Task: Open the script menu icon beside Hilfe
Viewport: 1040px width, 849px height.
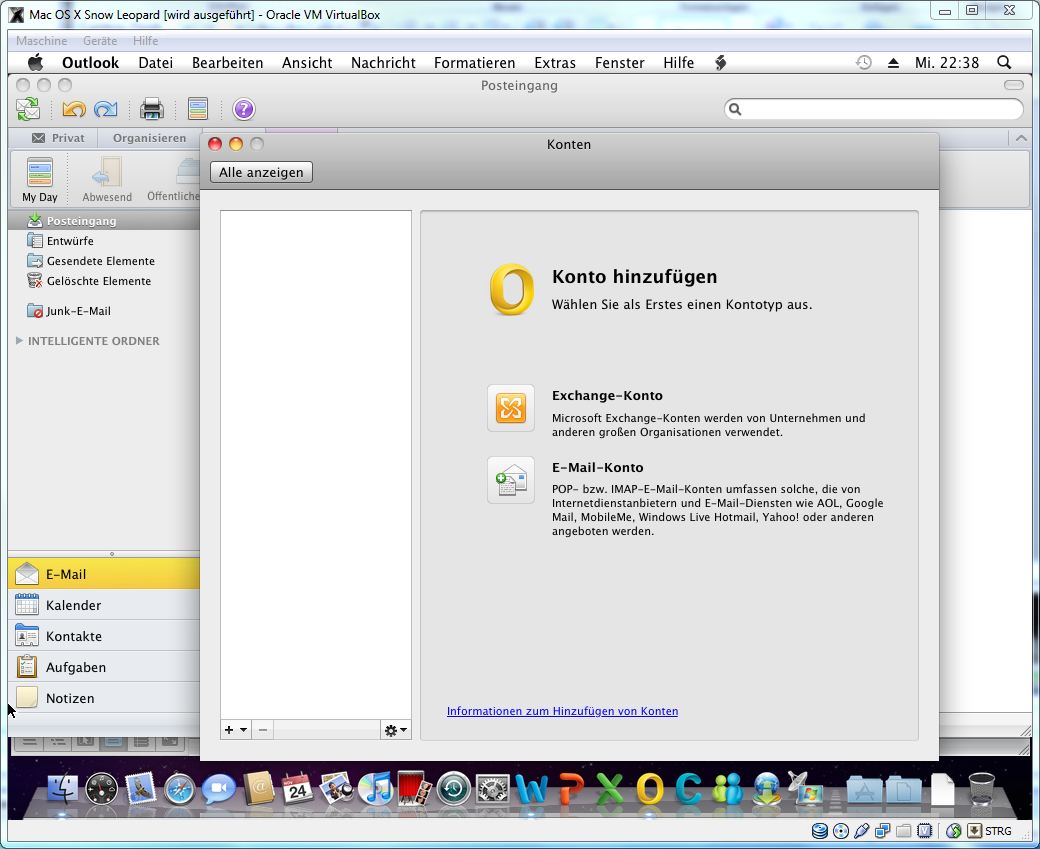Action: point(721,63)
